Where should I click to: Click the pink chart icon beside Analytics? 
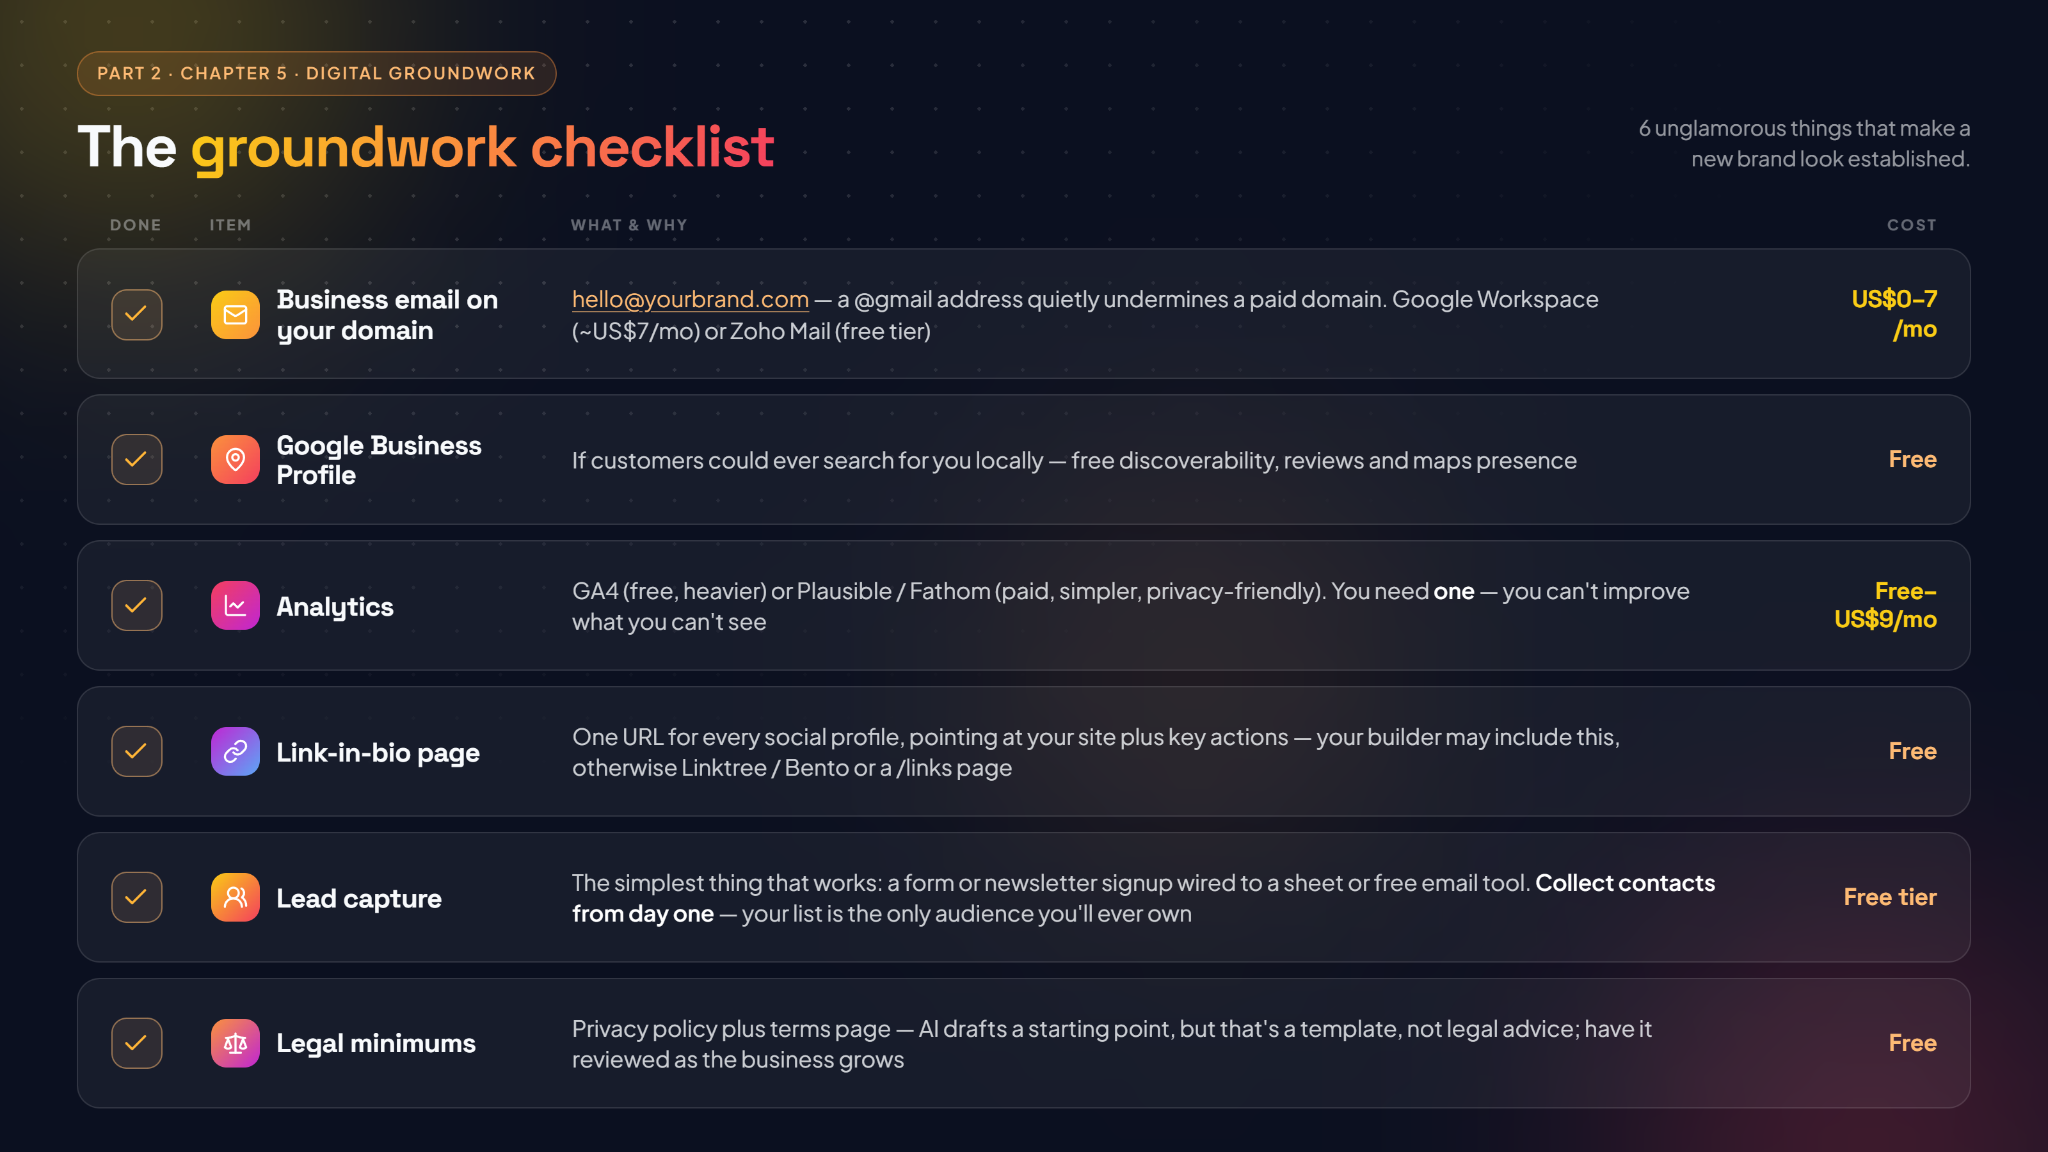pos(235,606)
